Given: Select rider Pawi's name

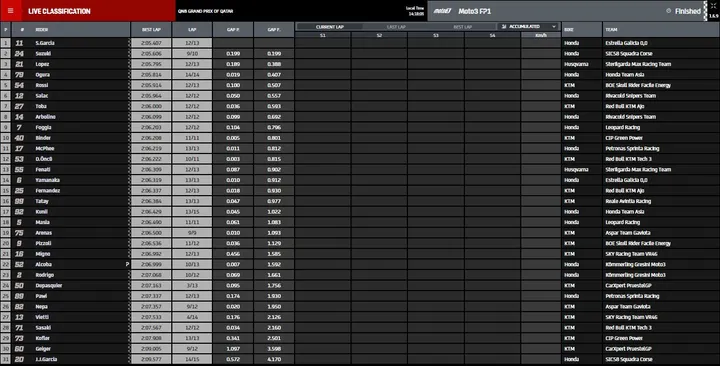Looking at the screenshot, I should (41, 296).
